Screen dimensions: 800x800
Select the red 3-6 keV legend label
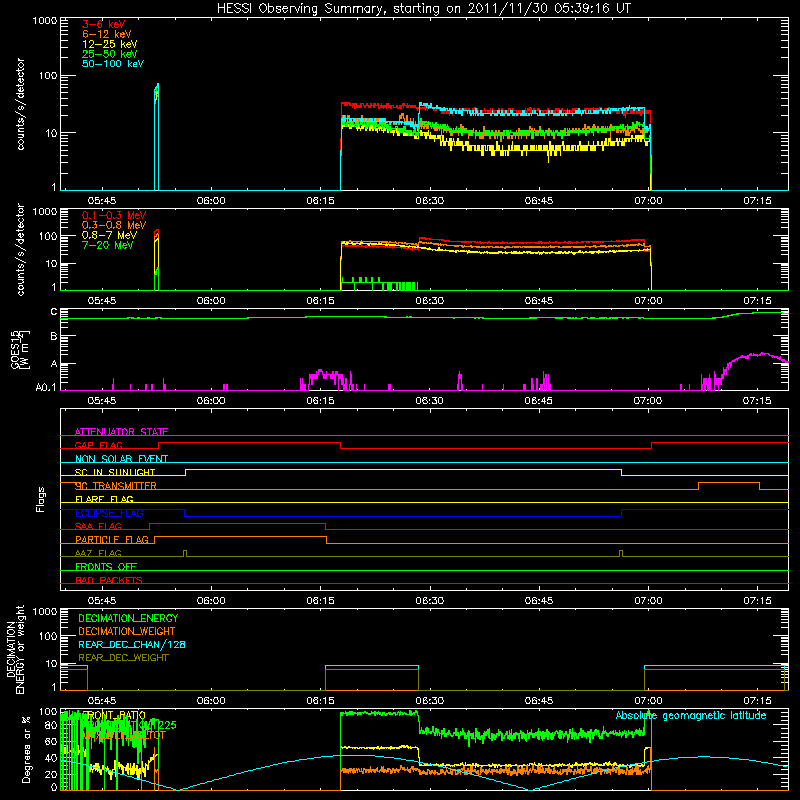(104, 24)
